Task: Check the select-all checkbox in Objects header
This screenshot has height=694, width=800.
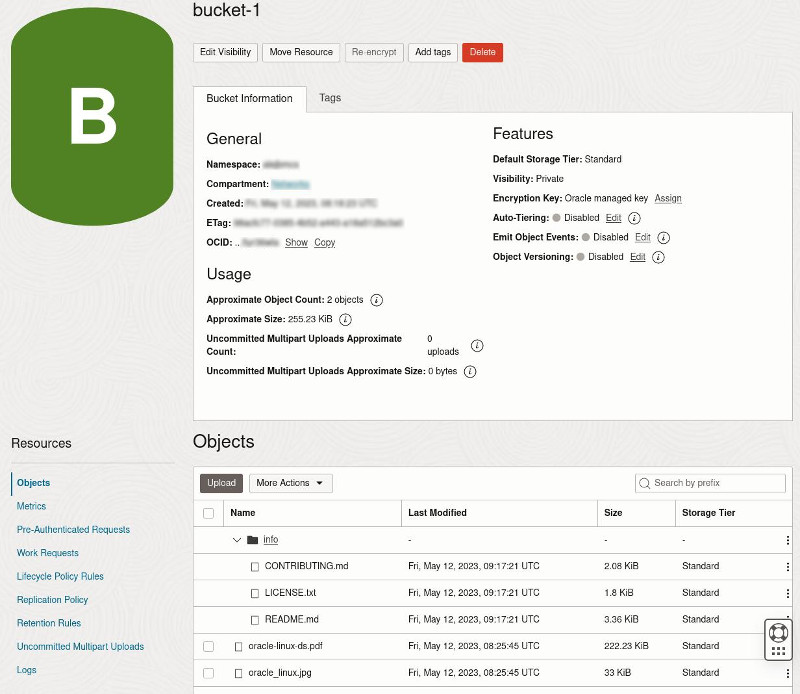Action: [x=208, y=512]
